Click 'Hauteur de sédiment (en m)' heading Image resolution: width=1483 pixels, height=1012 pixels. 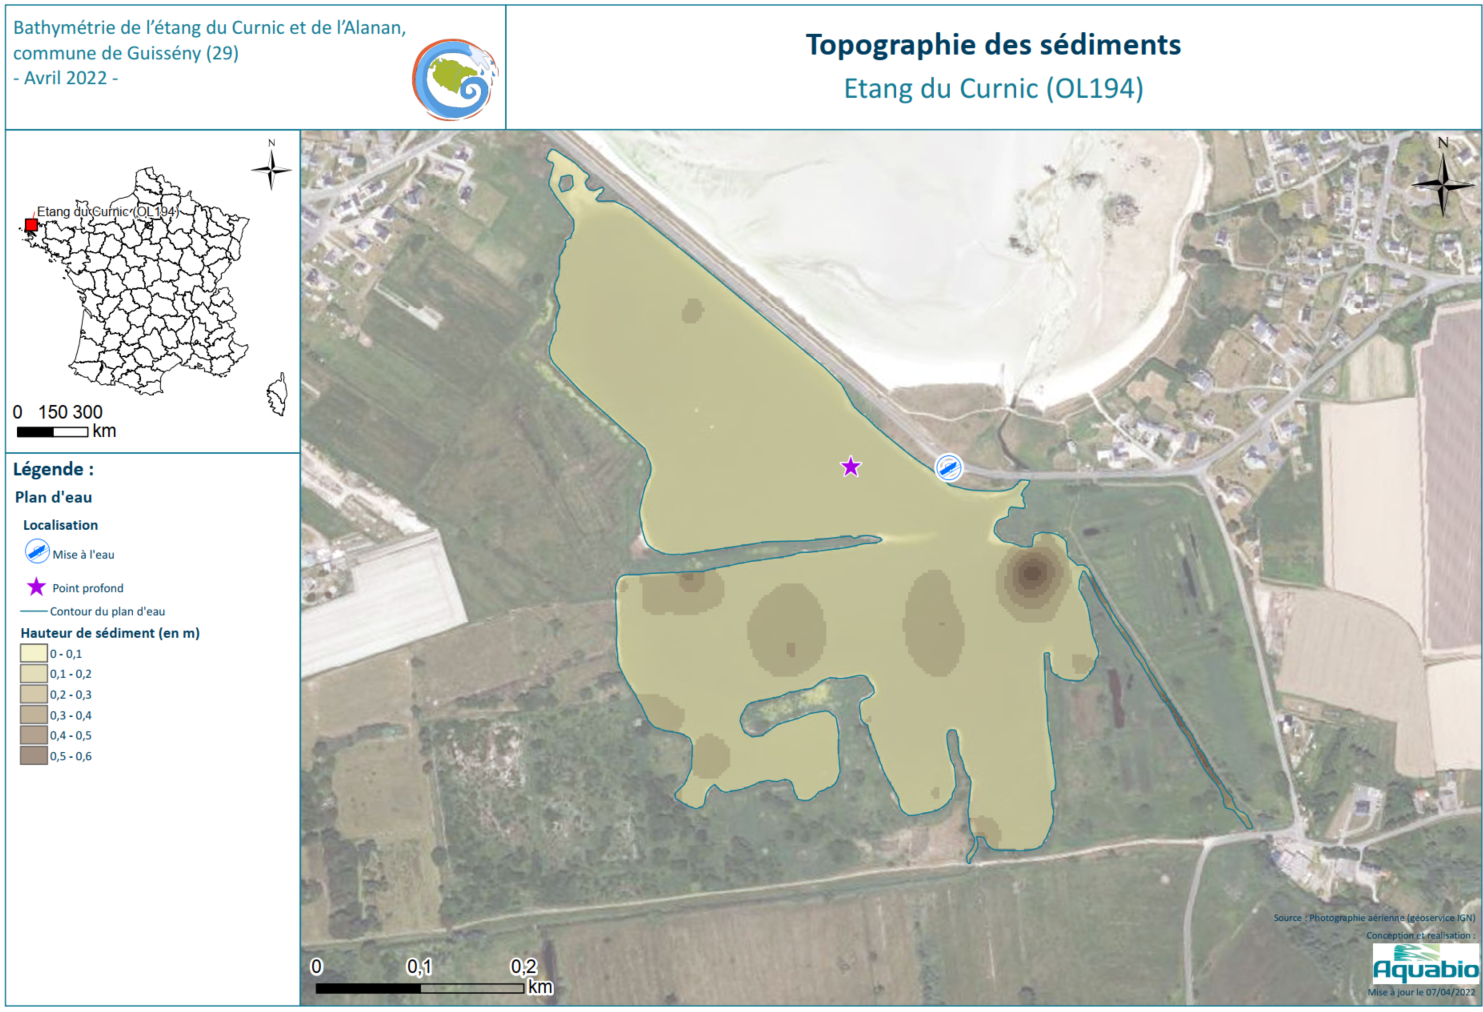110,633
